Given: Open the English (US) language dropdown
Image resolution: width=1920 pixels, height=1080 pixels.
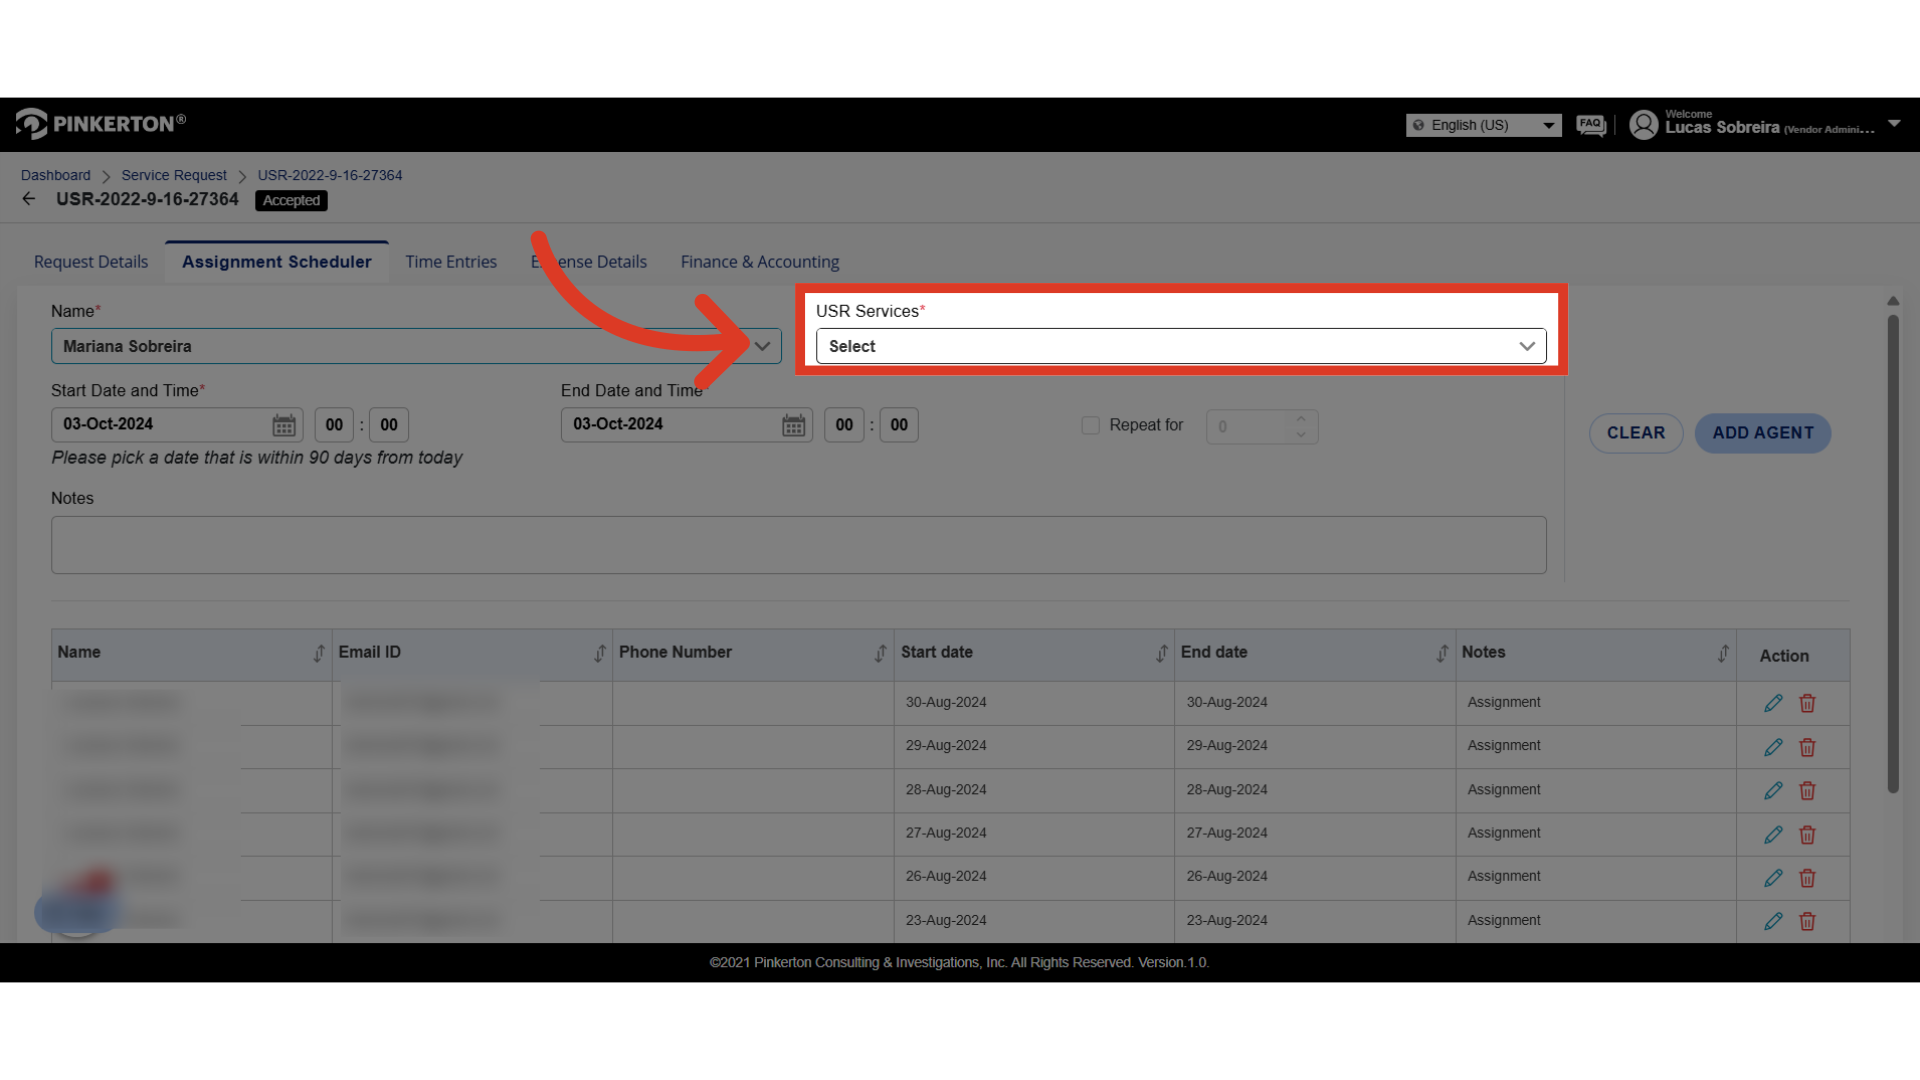Looking at the screenshot, I should 1483,125.
